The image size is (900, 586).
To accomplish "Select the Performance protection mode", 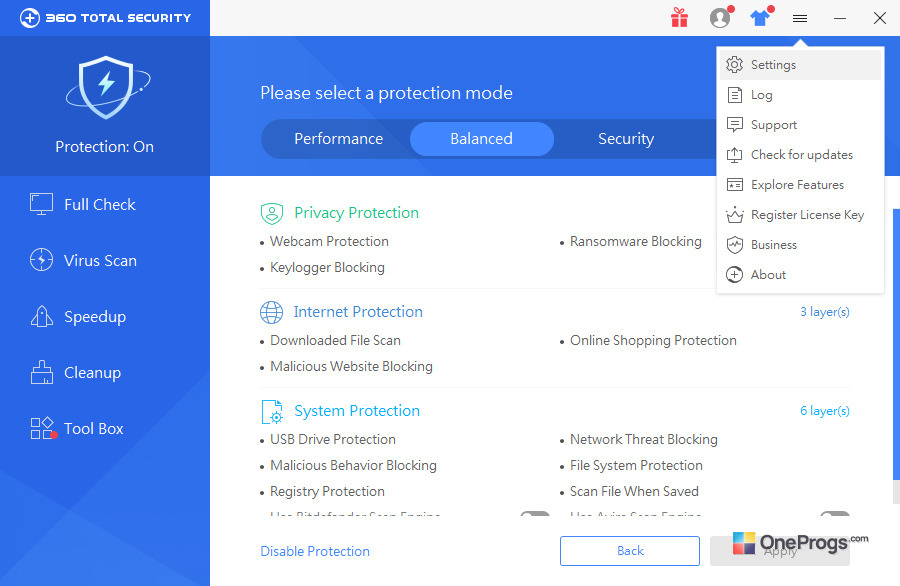I will [339, 139].
